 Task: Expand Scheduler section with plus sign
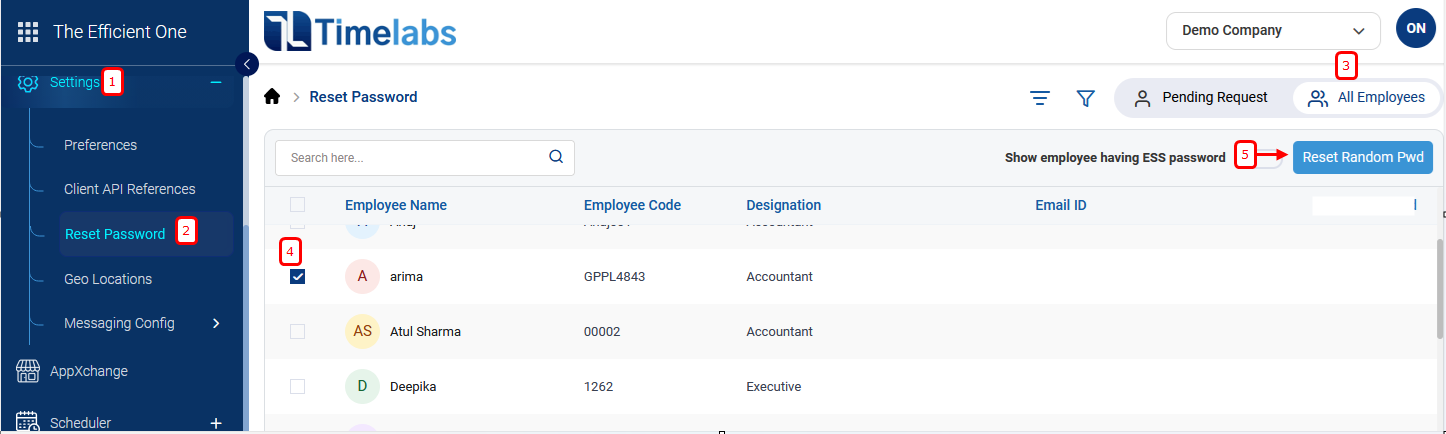coord(216,423)
